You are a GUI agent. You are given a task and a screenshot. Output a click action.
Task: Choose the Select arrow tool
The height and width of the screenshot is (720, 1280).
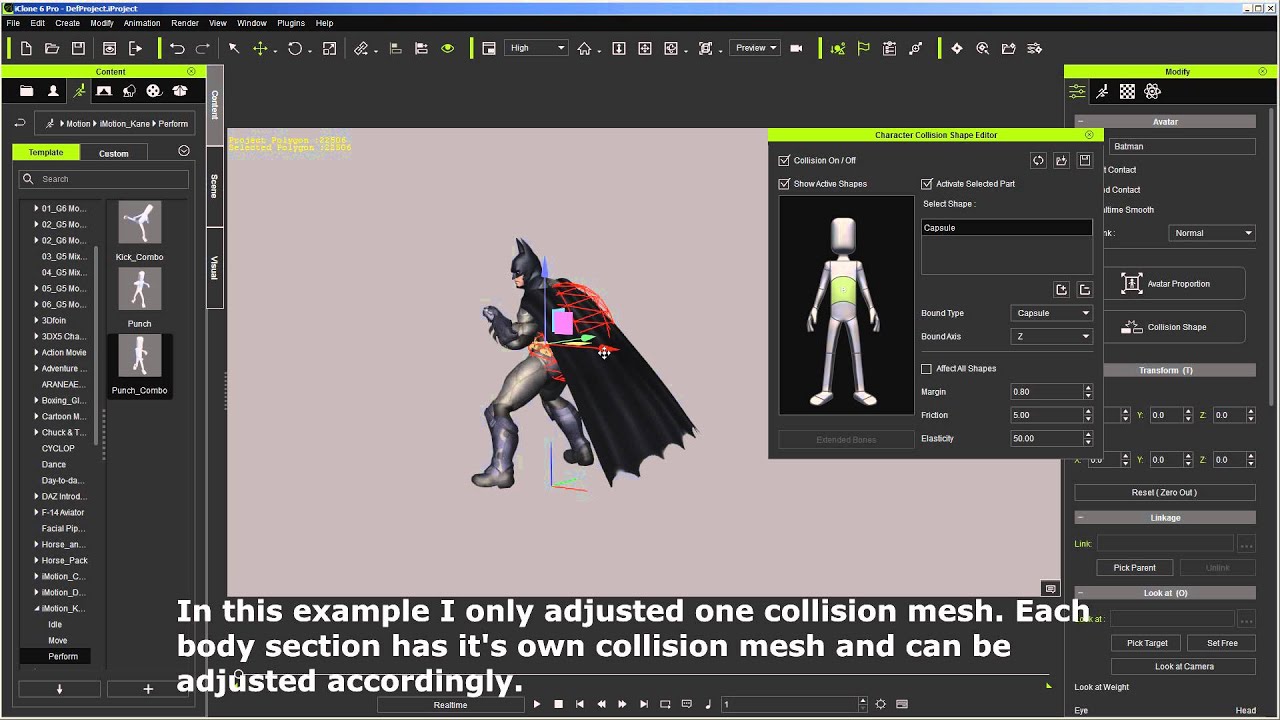(234, 48)
